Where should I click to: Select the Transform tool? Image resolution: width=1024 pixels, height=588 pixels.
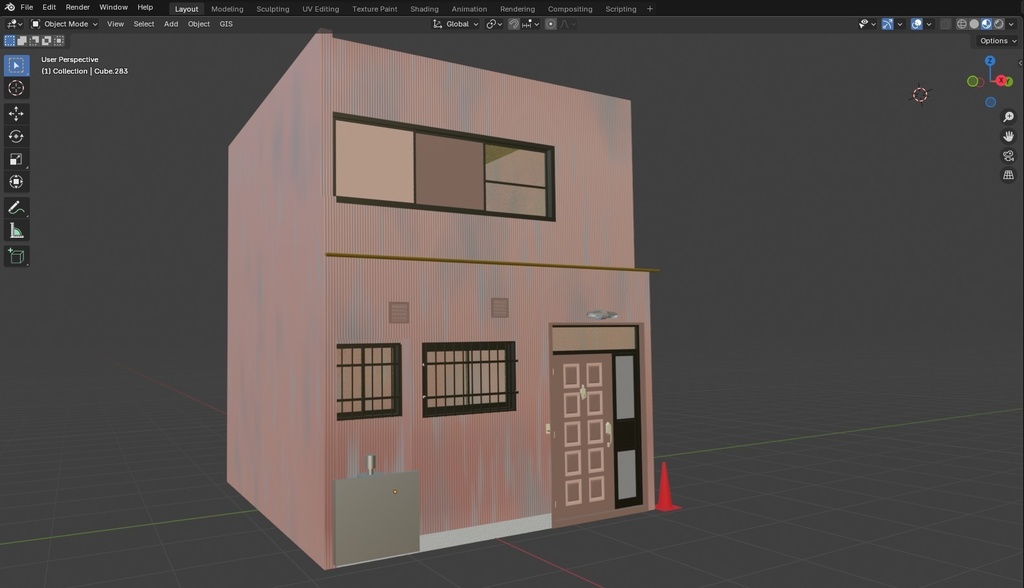[x=16, y=182]
